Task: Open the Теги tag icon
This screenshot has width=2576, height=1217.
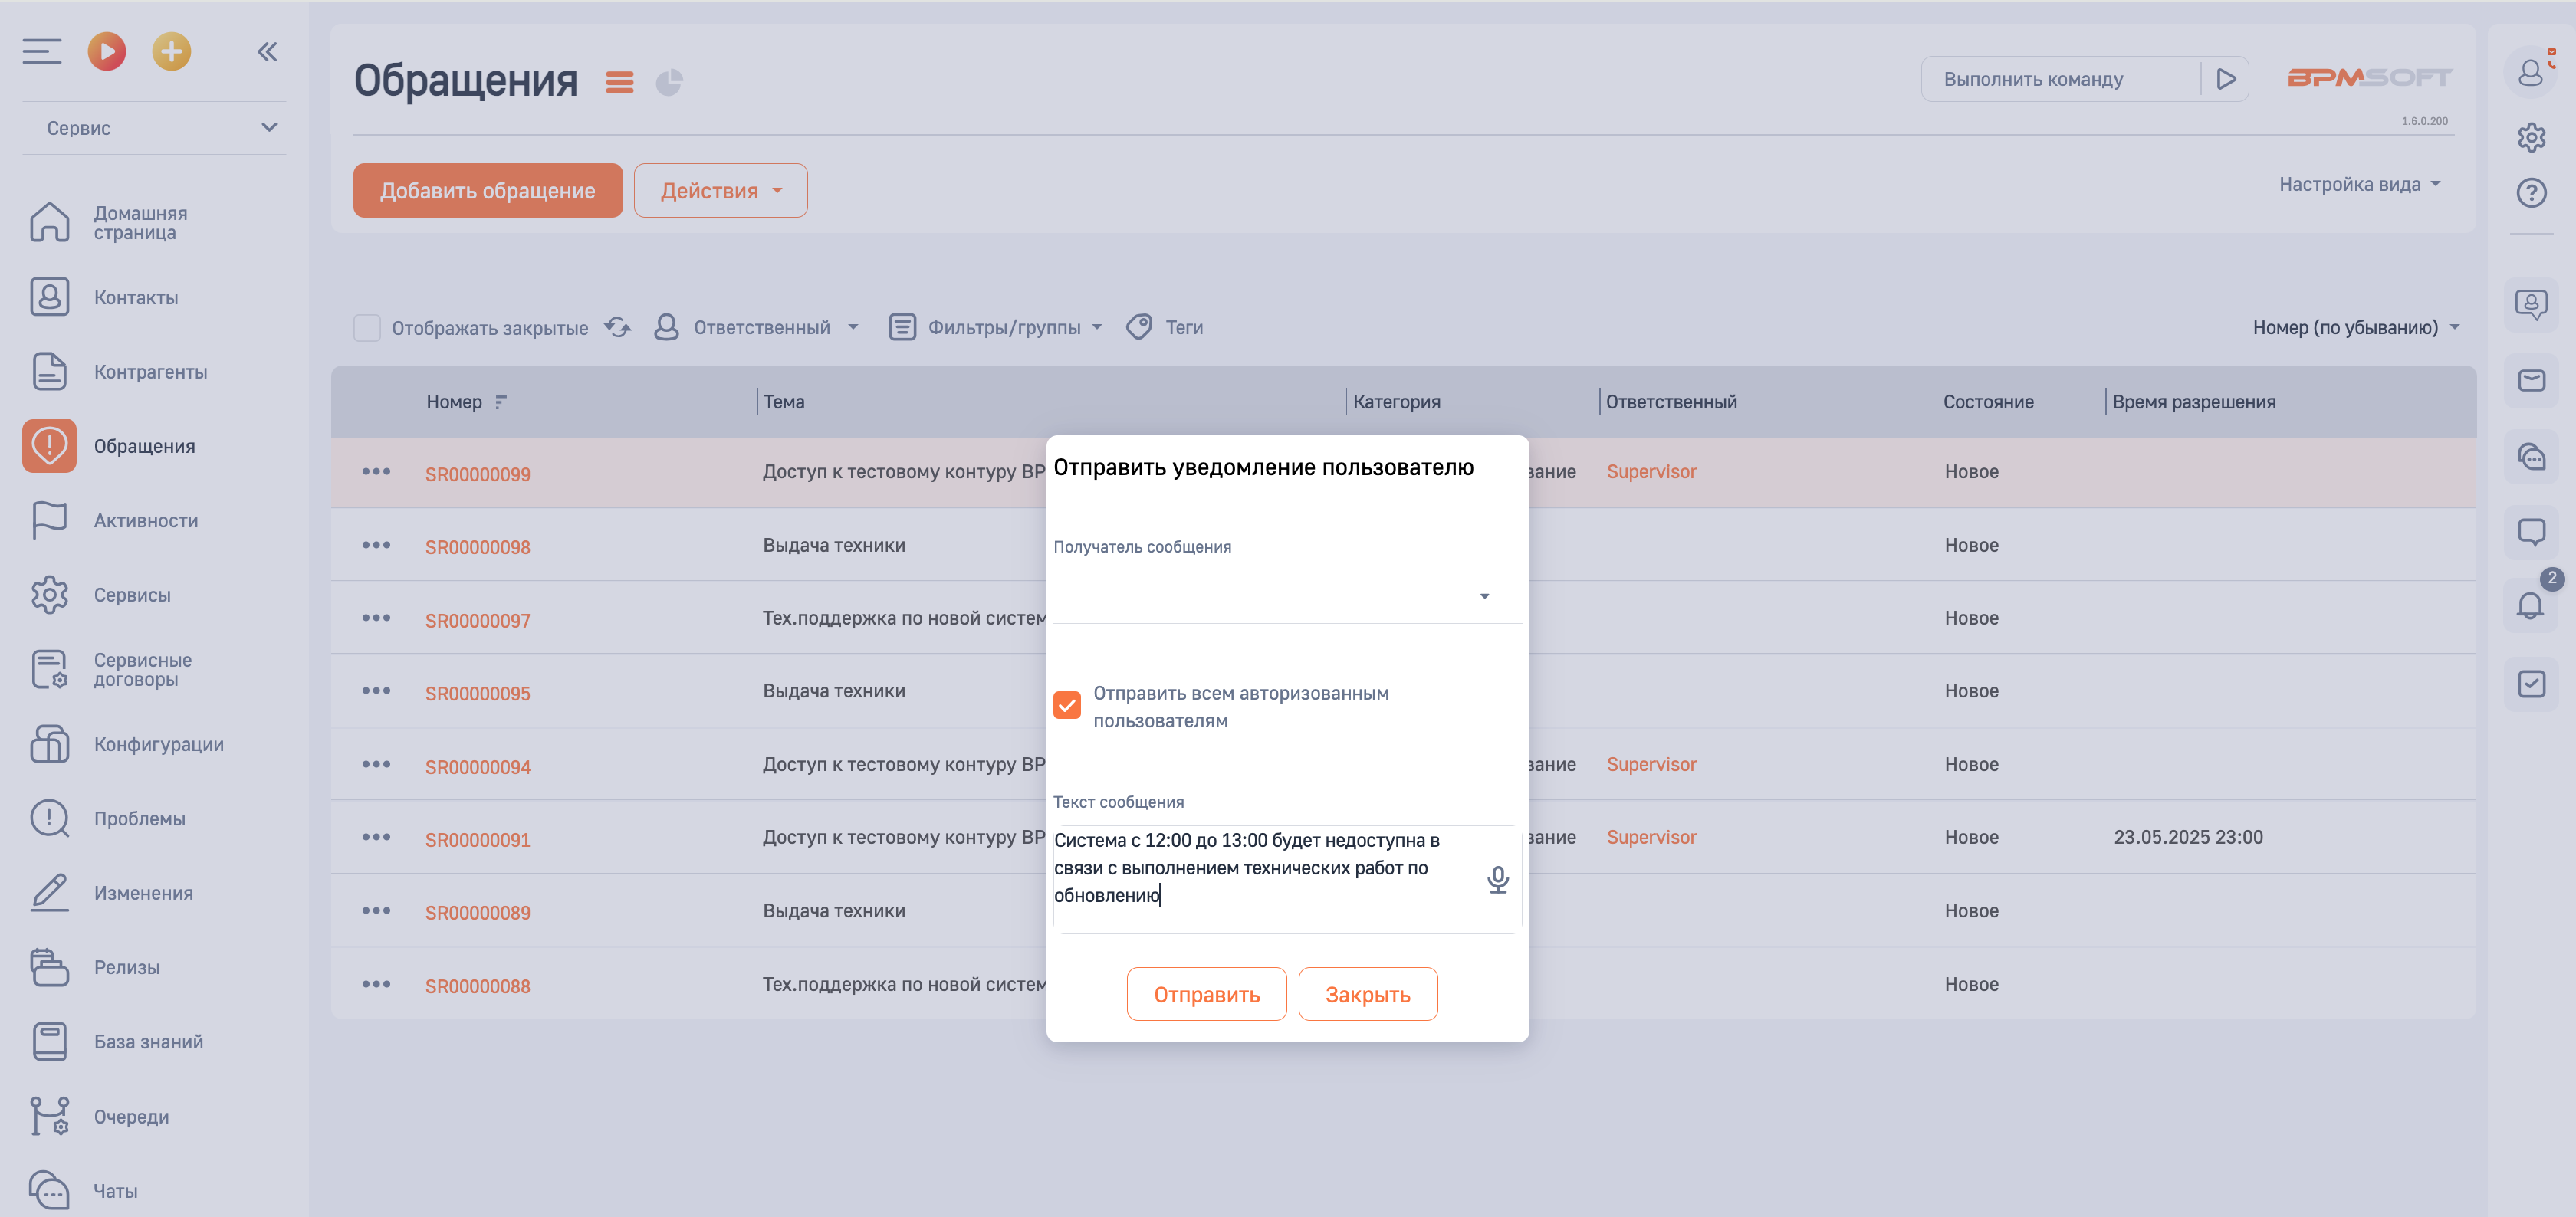Action: point(1140,327)
